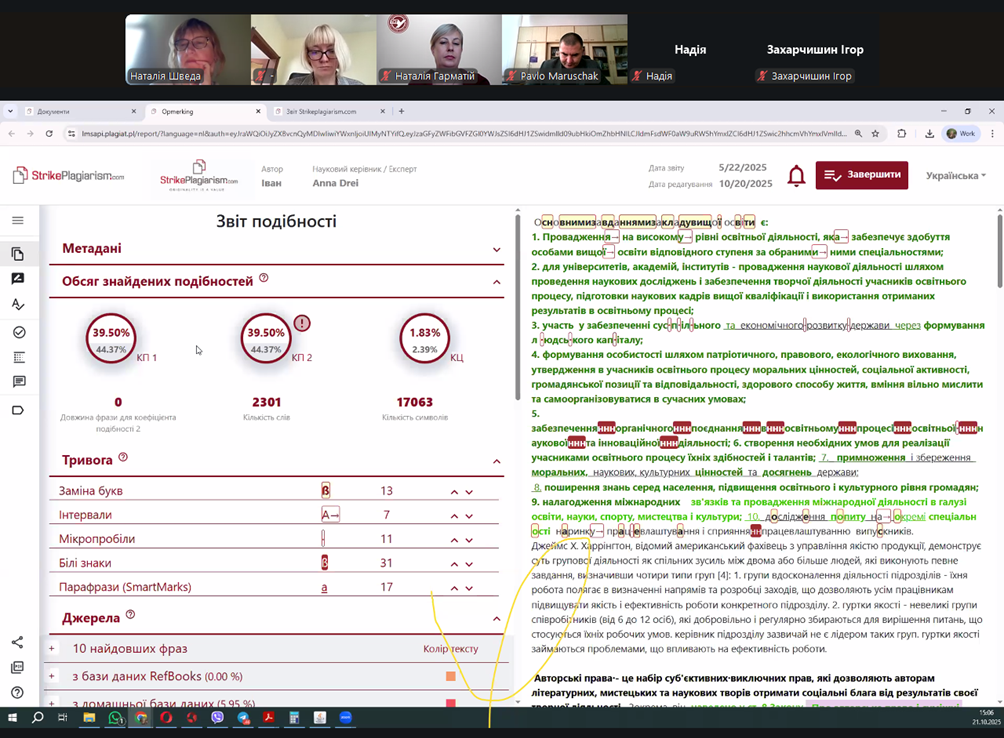The image size is (1004, 738).
Task: Click the notifications bell icon
Action: [796, 176]
